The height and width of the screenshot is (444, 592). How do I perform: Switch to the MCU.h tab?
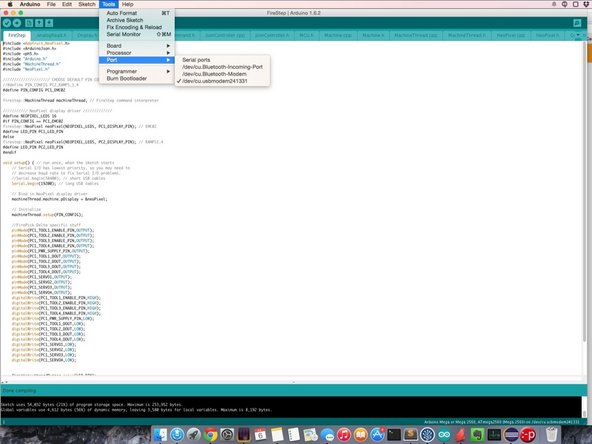(307, 35)
